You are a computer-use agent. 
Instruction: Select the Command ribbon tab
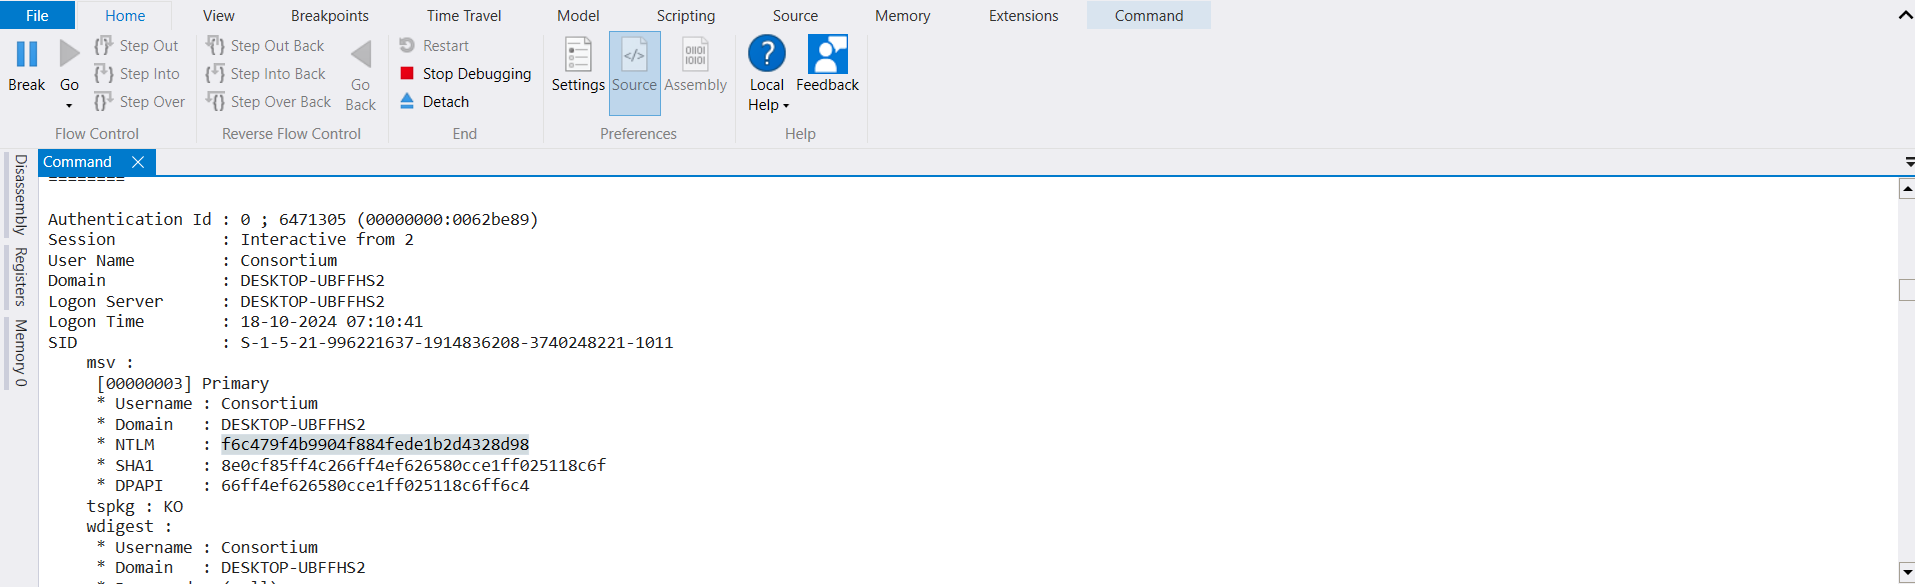1149,15
